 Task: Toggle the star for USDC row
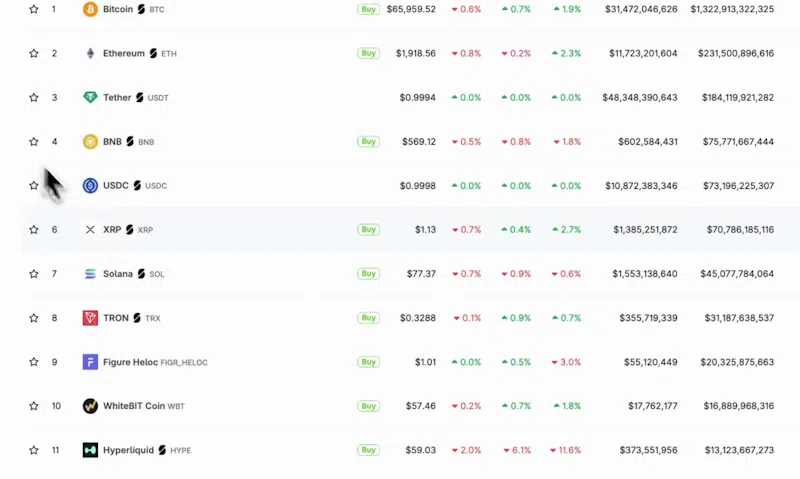point(34,186)
